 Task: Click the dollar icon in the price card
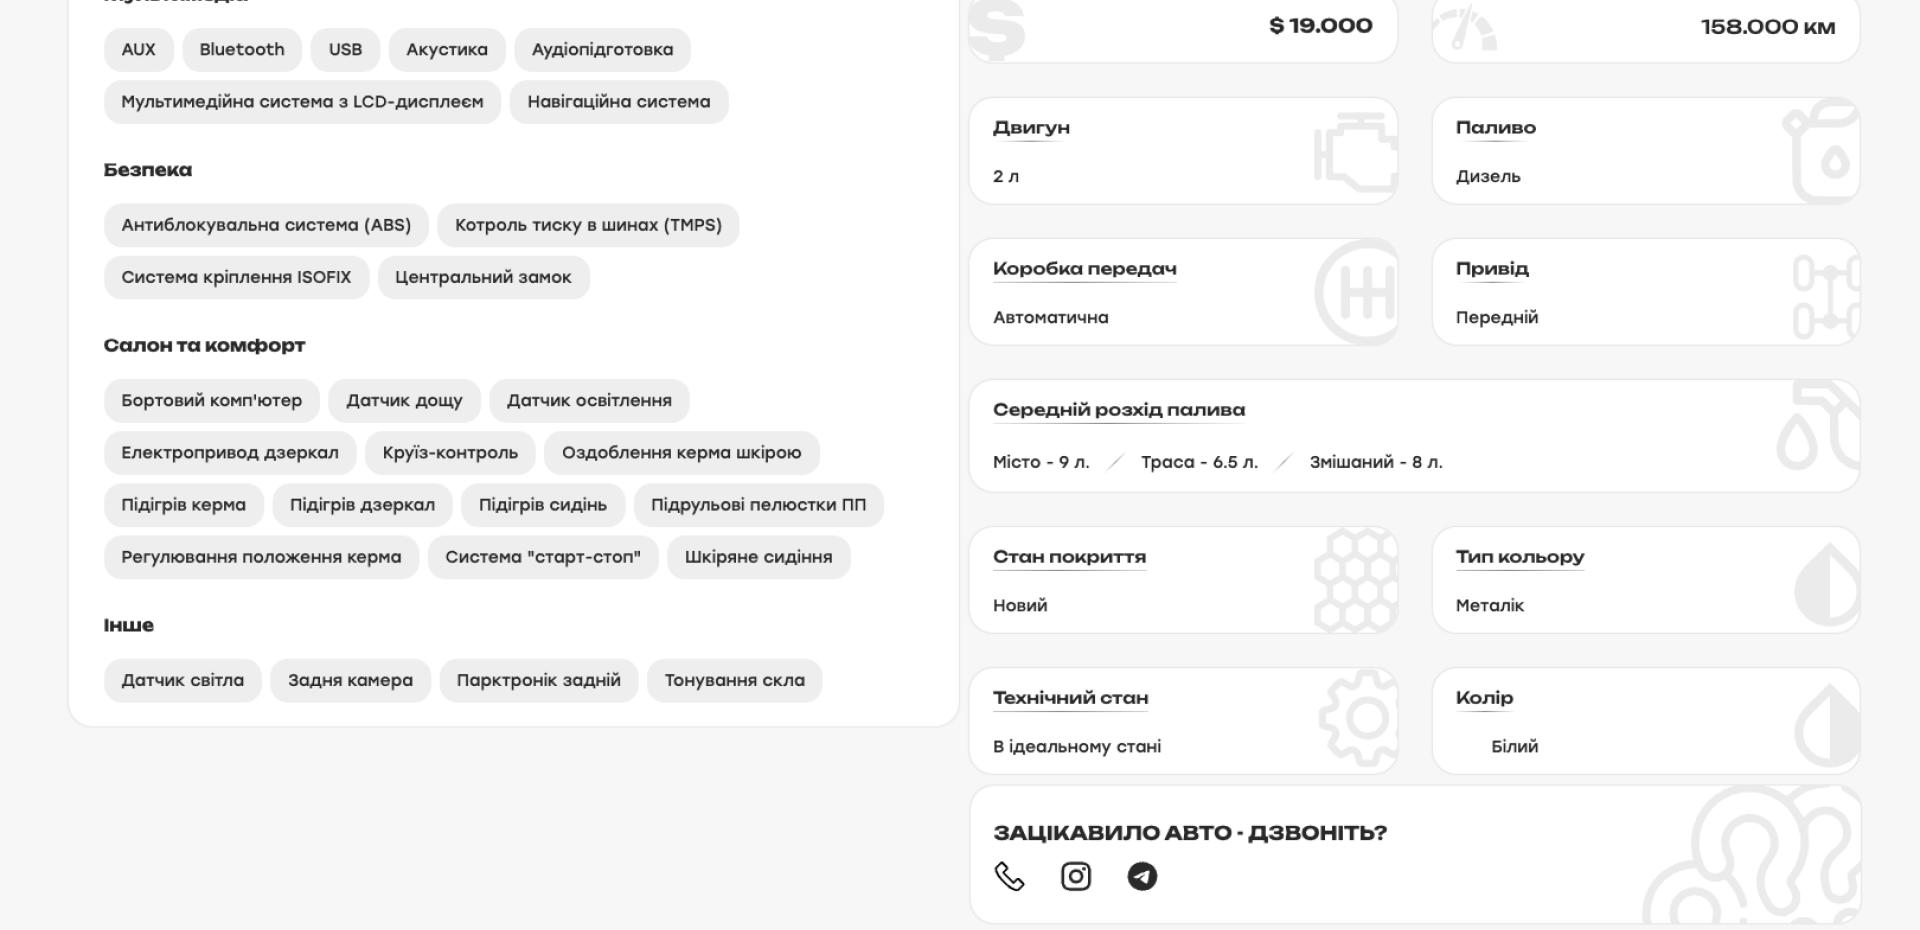[997, 28]
